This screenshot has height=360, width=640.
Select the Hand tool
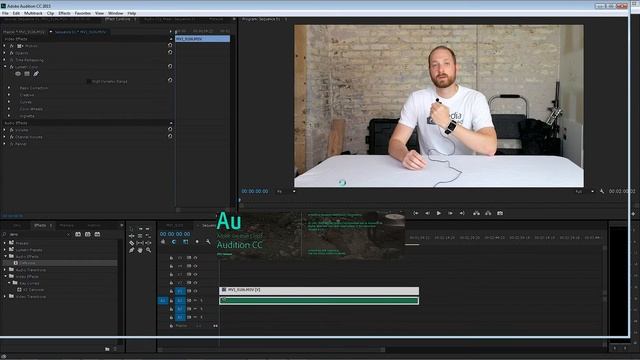[x=140, y=250]
